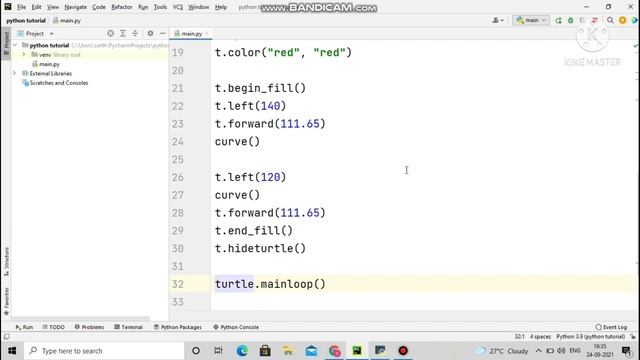
Task: Toggle the Favorites side tool tab
Action: point(6,301)
